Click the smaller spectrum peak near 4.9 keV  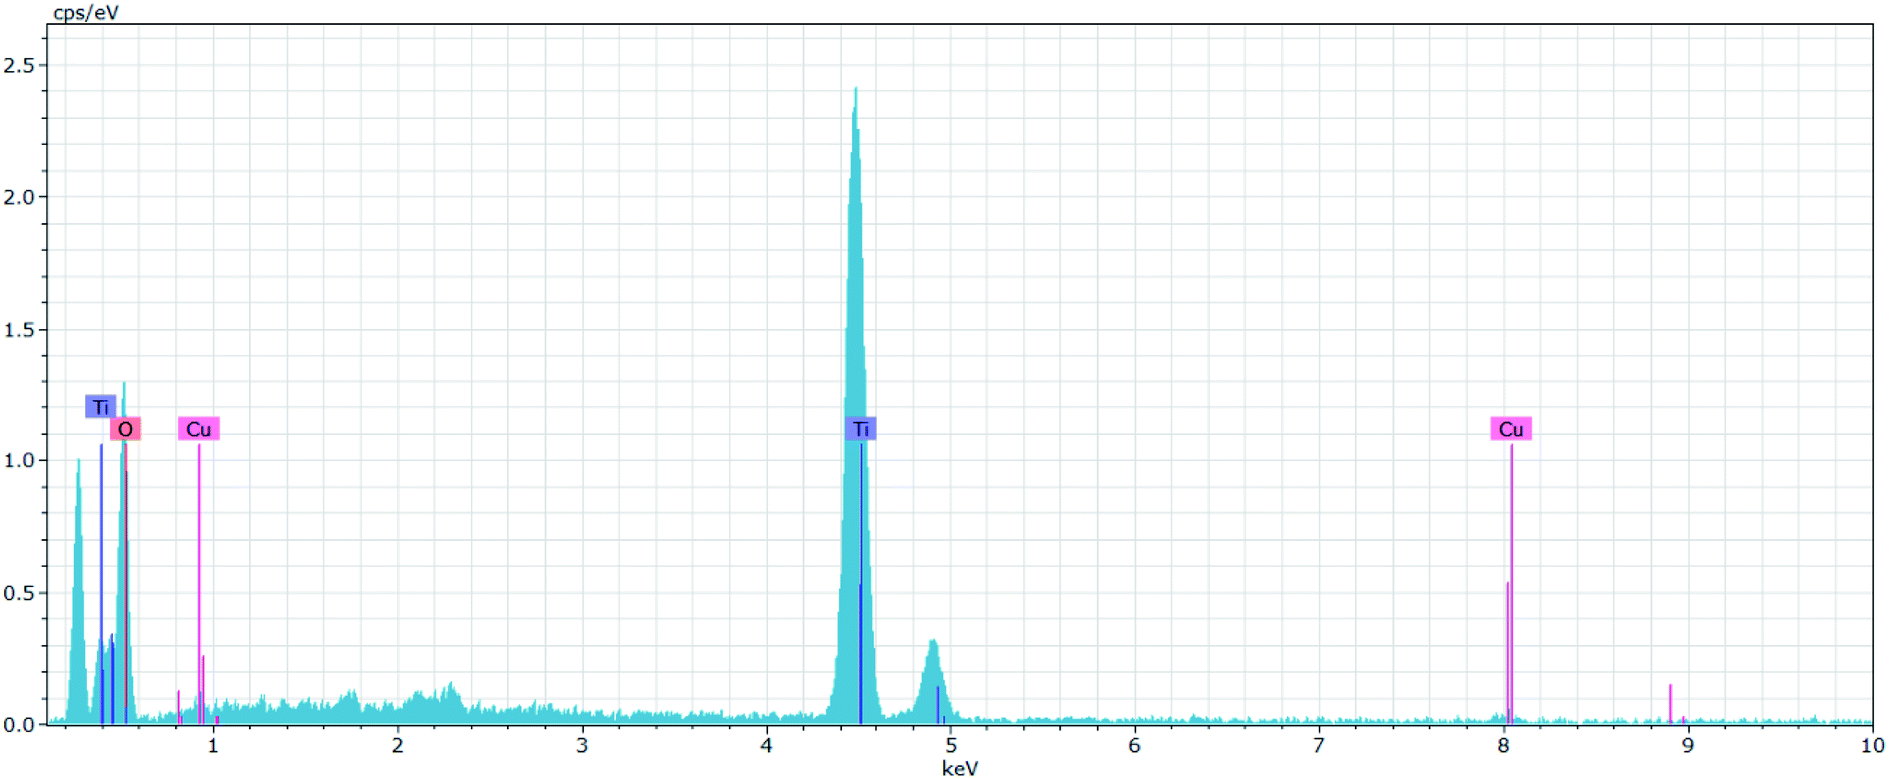point(933,680)
